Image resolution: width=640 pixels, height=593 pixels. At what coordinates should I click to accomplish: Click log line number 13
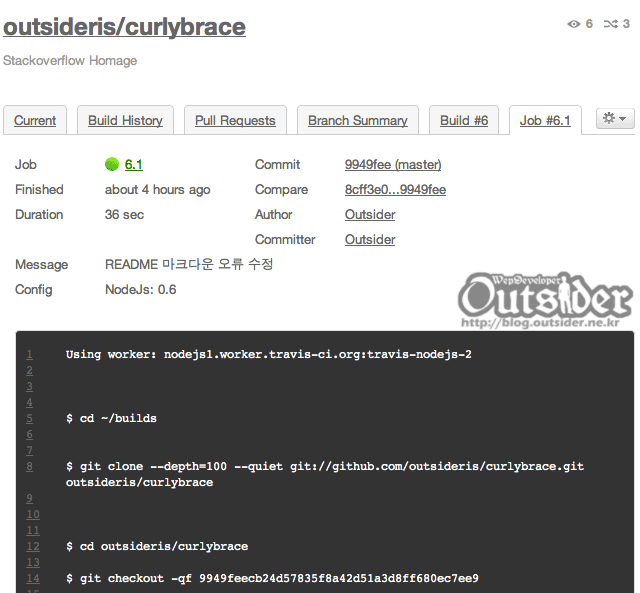33,562
